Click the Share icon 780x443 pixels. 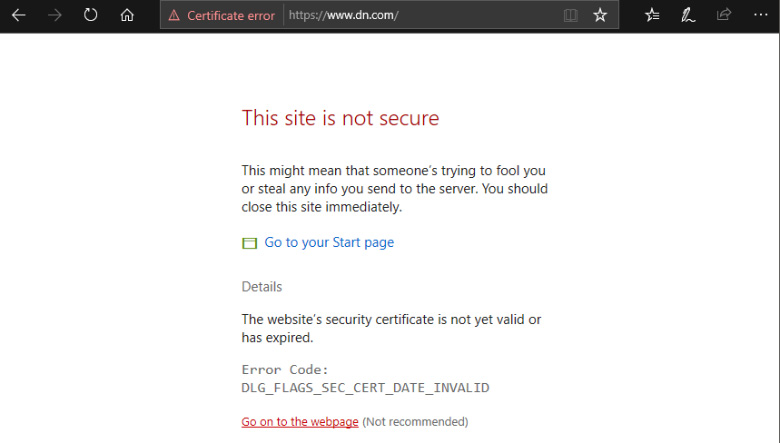(x=724, y=14)
